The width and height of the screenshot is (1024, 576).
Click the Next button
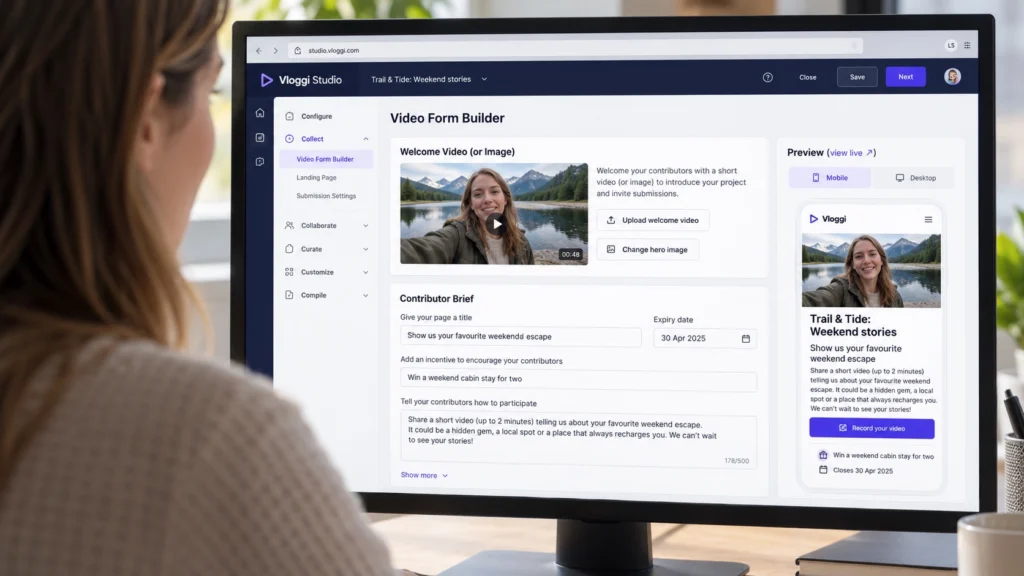[x=905, y=76]
